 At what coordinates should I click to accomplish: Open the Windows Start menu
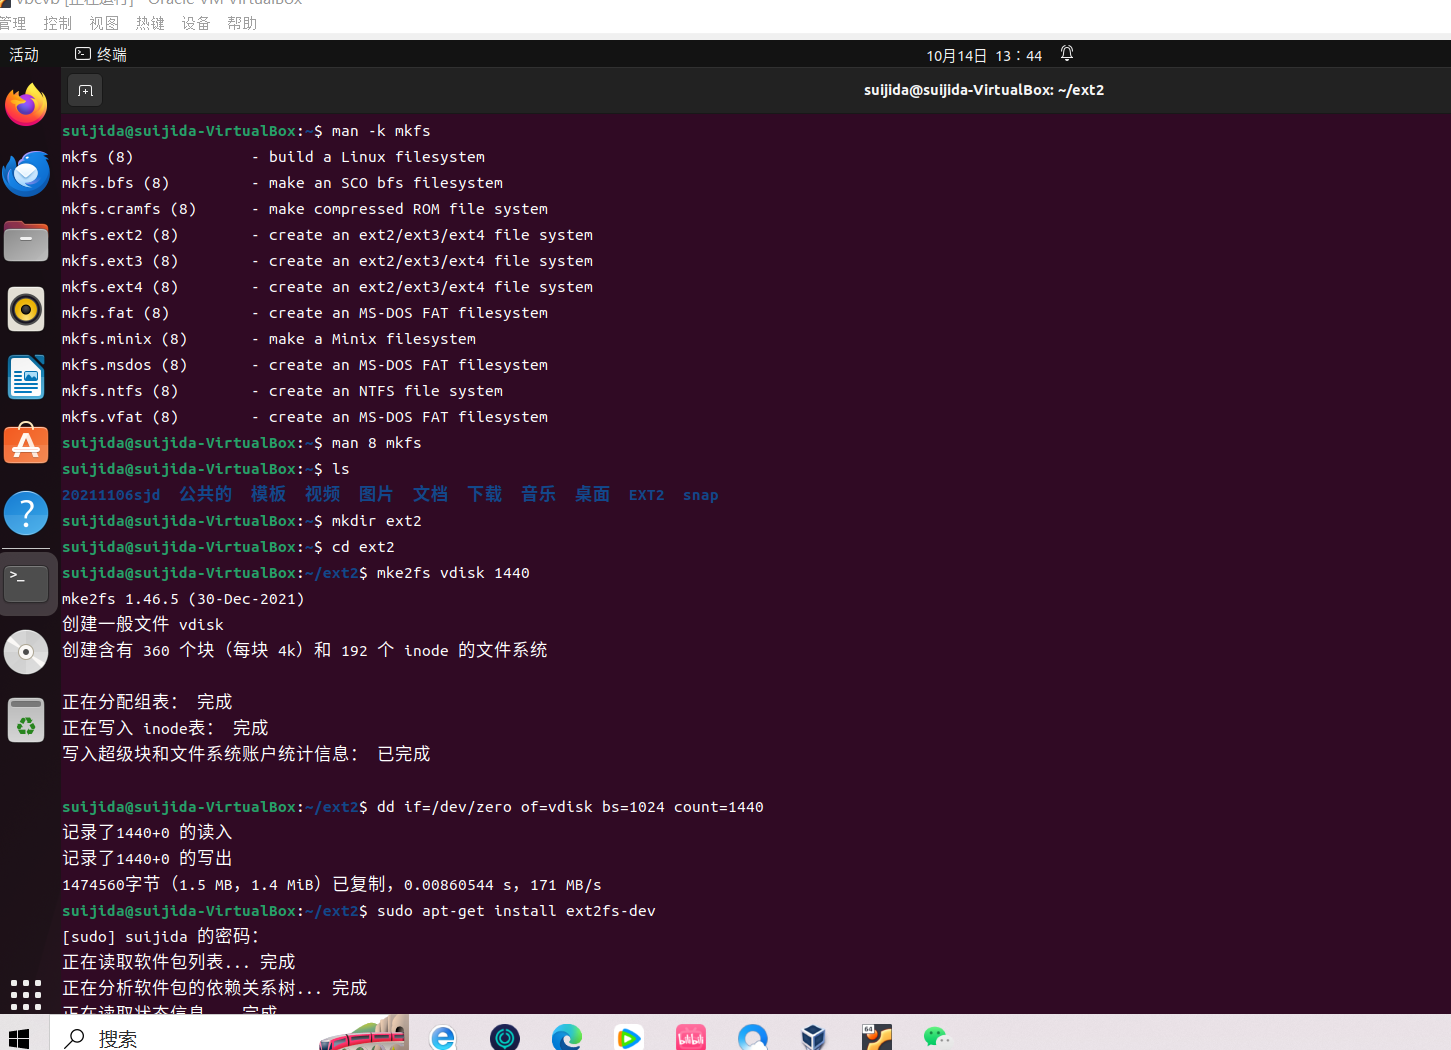click(x=19, y=1038)
